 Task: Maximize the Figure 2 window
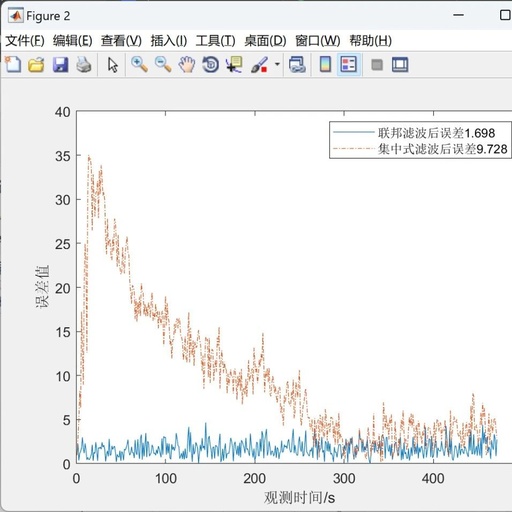pyautogui.click(x=505, y=15)
